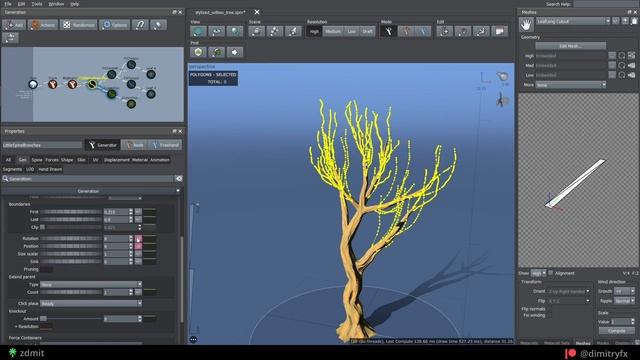Click the Node button in Properties
The height and width of the screenshot is (360, 640).
134,145
